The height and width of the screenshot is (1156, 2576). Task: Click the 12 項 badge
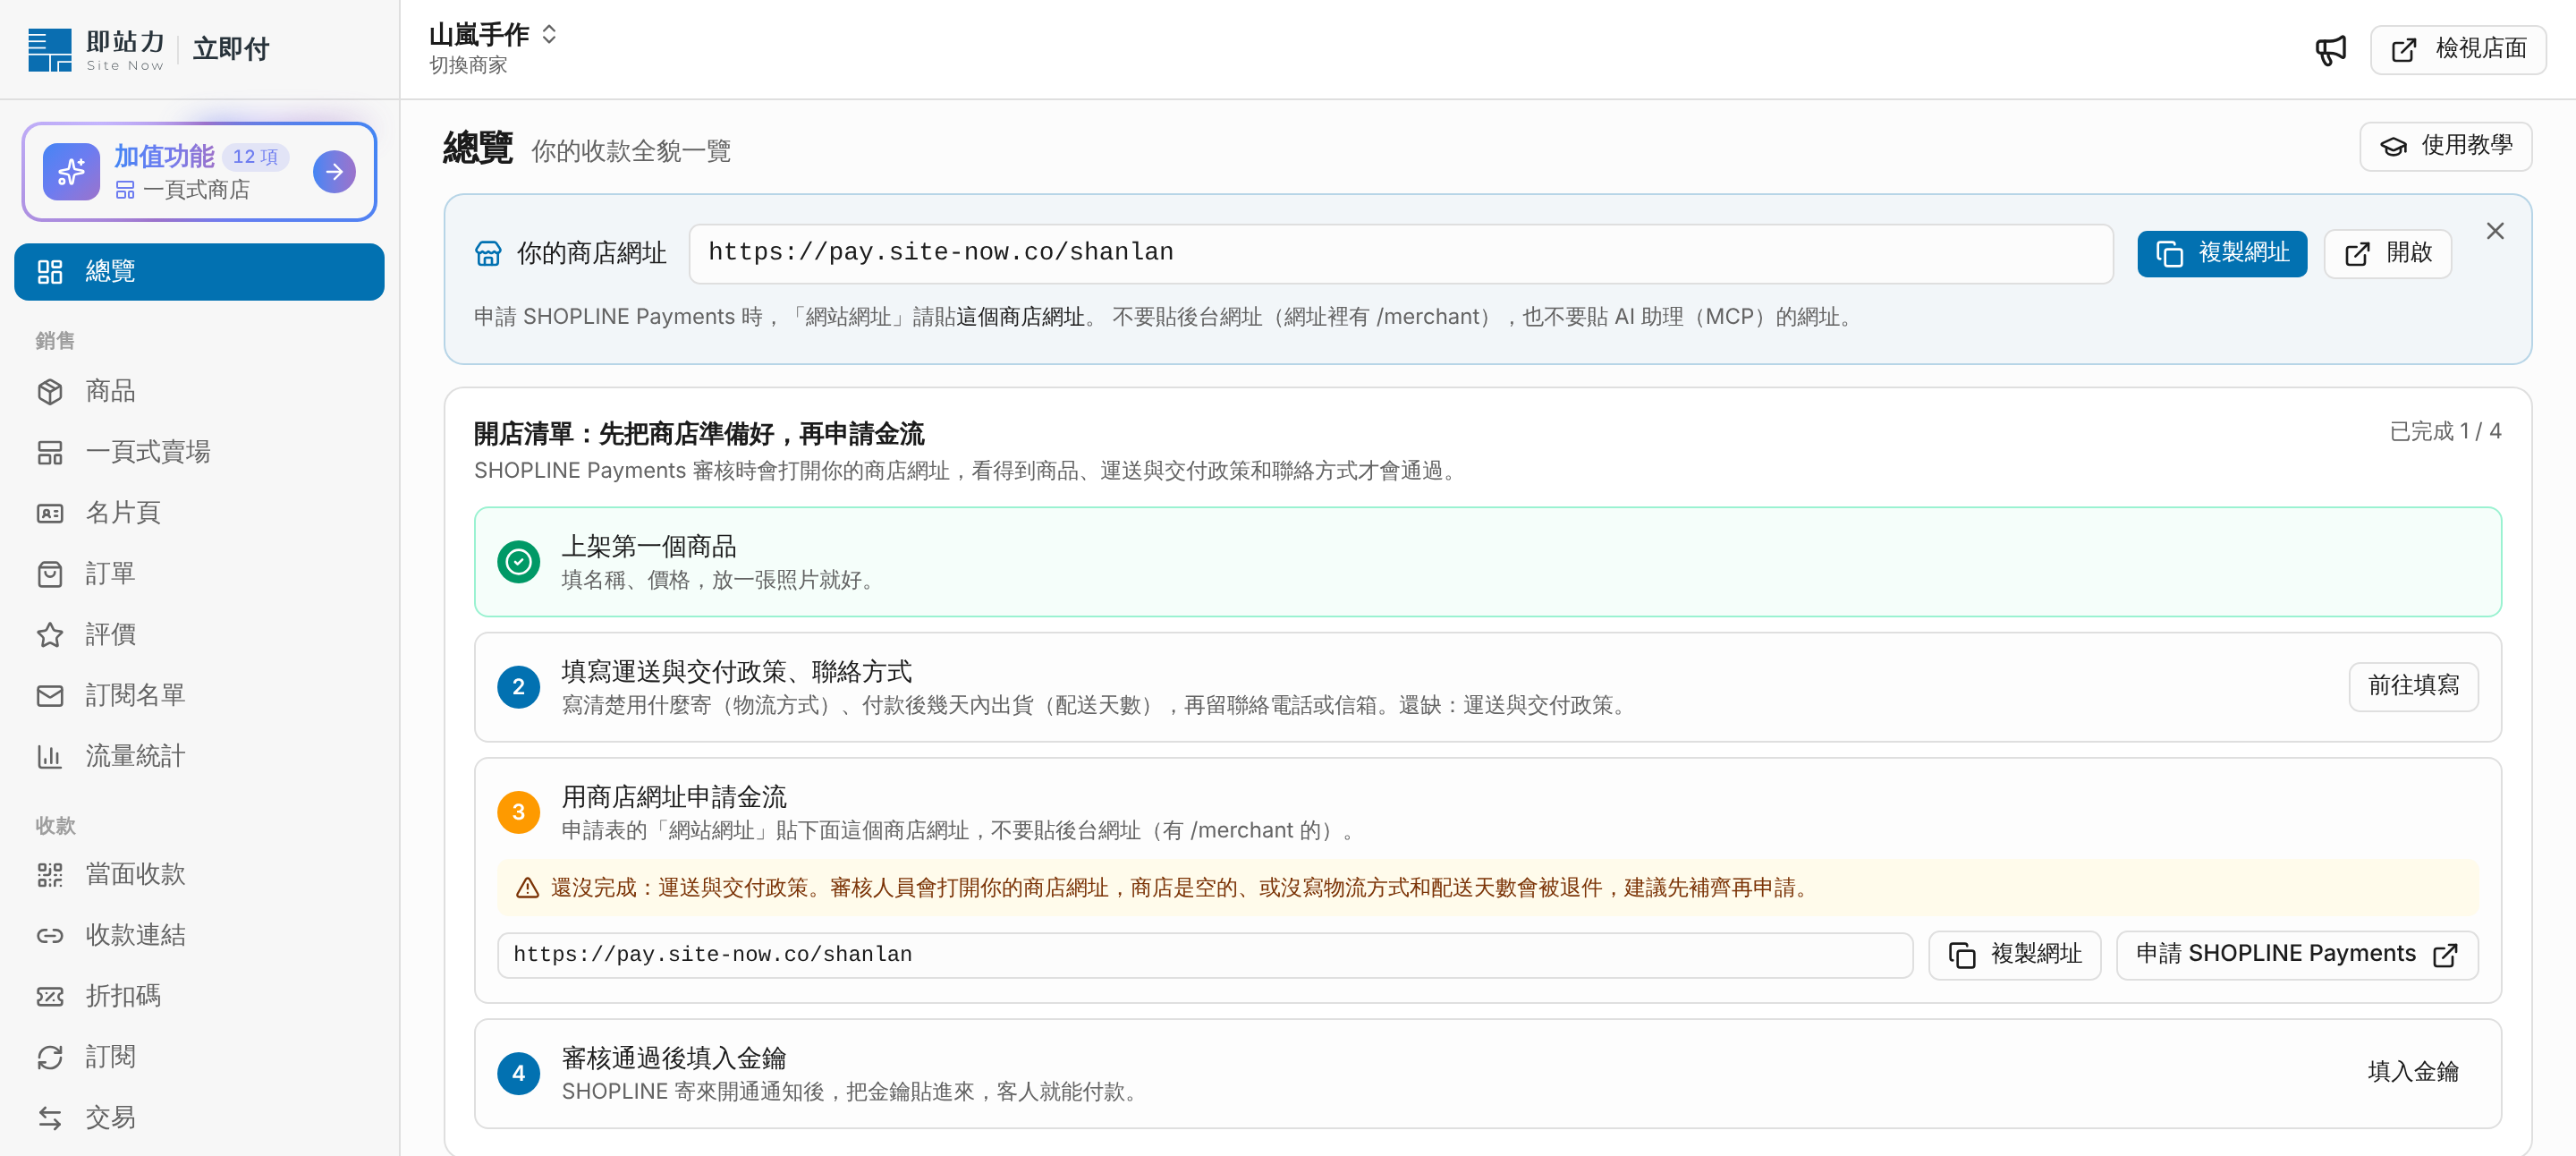point(255,157)
